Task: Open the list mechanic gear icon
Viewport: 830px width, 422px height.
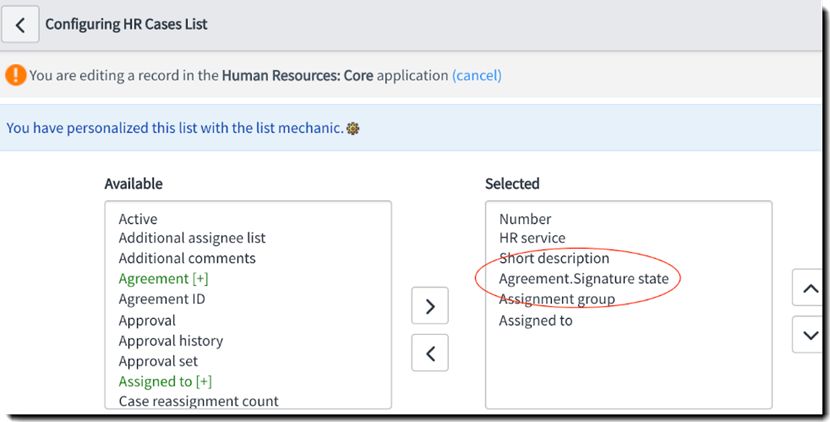Action: click(x=353, y=128)
